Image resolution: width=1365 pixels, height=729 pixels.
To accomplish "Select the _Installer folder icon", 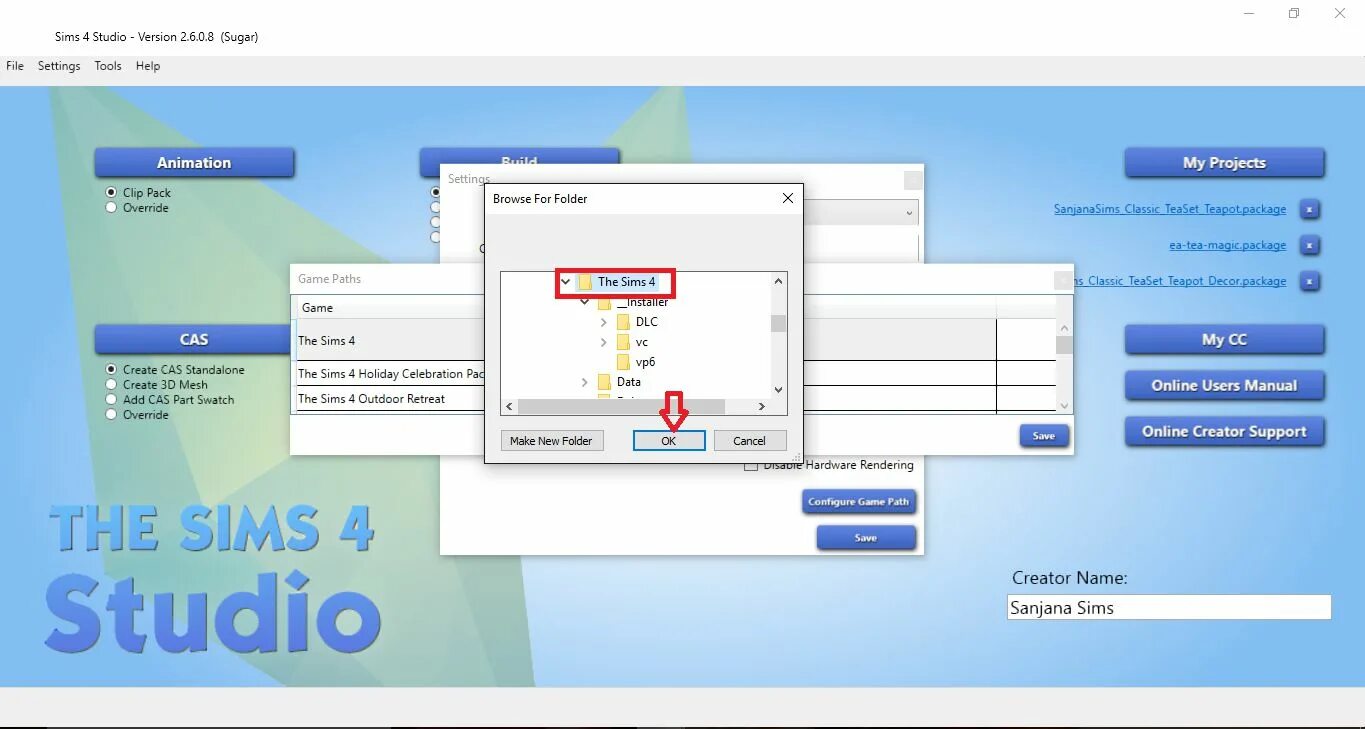I will pos(604,302).
